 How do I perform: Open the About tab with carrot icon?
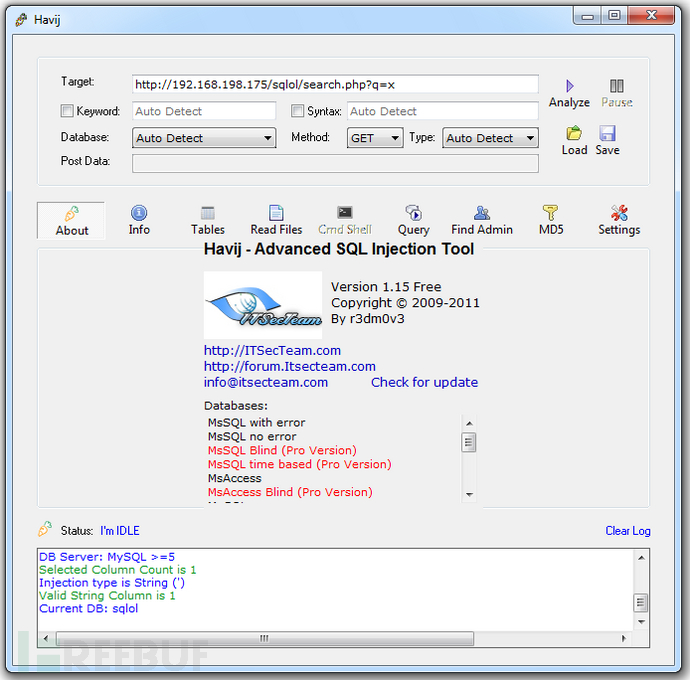(71, 221)
